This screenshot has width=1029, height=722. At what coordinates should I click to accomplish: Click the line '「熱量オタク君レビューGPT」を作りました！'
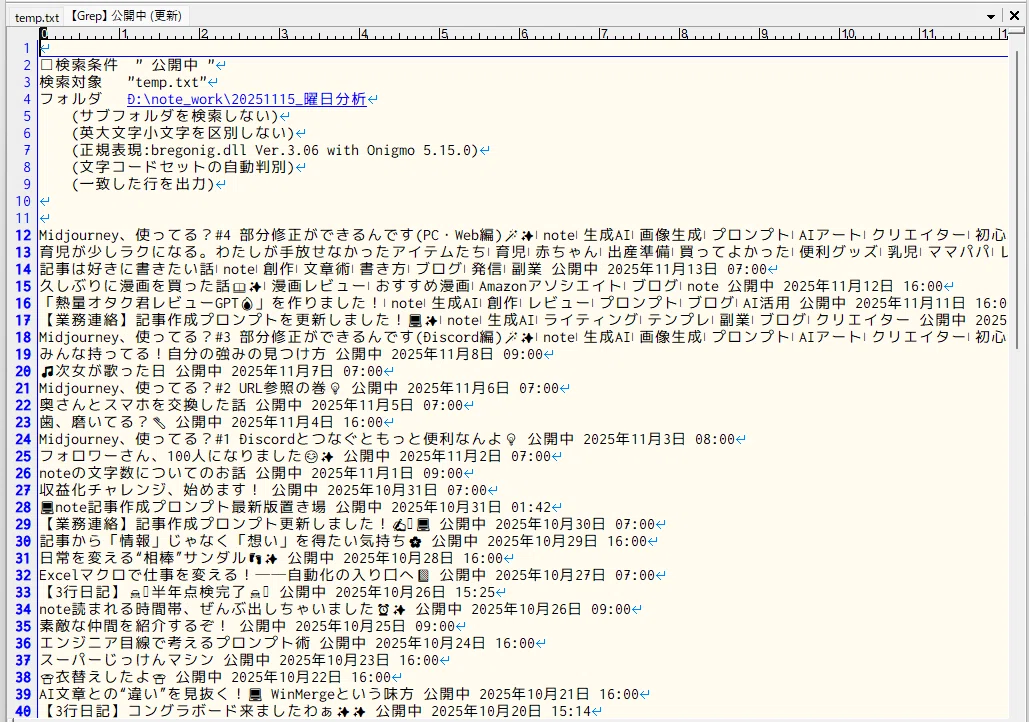pyautogui.click(x=523, y=303)
